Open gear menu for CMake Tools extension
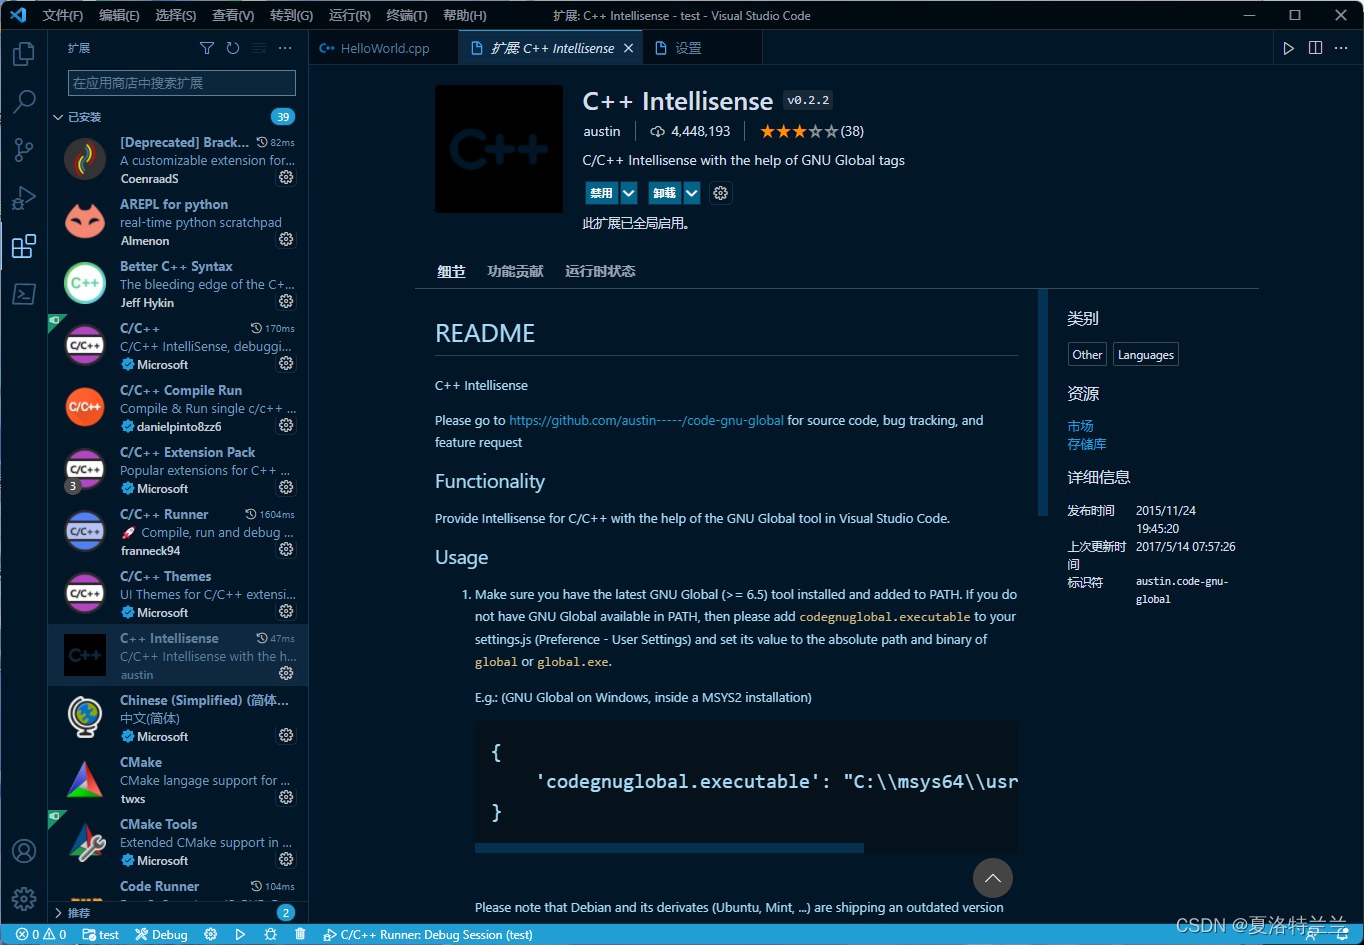The image size is (1364, 945). [x=286, y=859]
